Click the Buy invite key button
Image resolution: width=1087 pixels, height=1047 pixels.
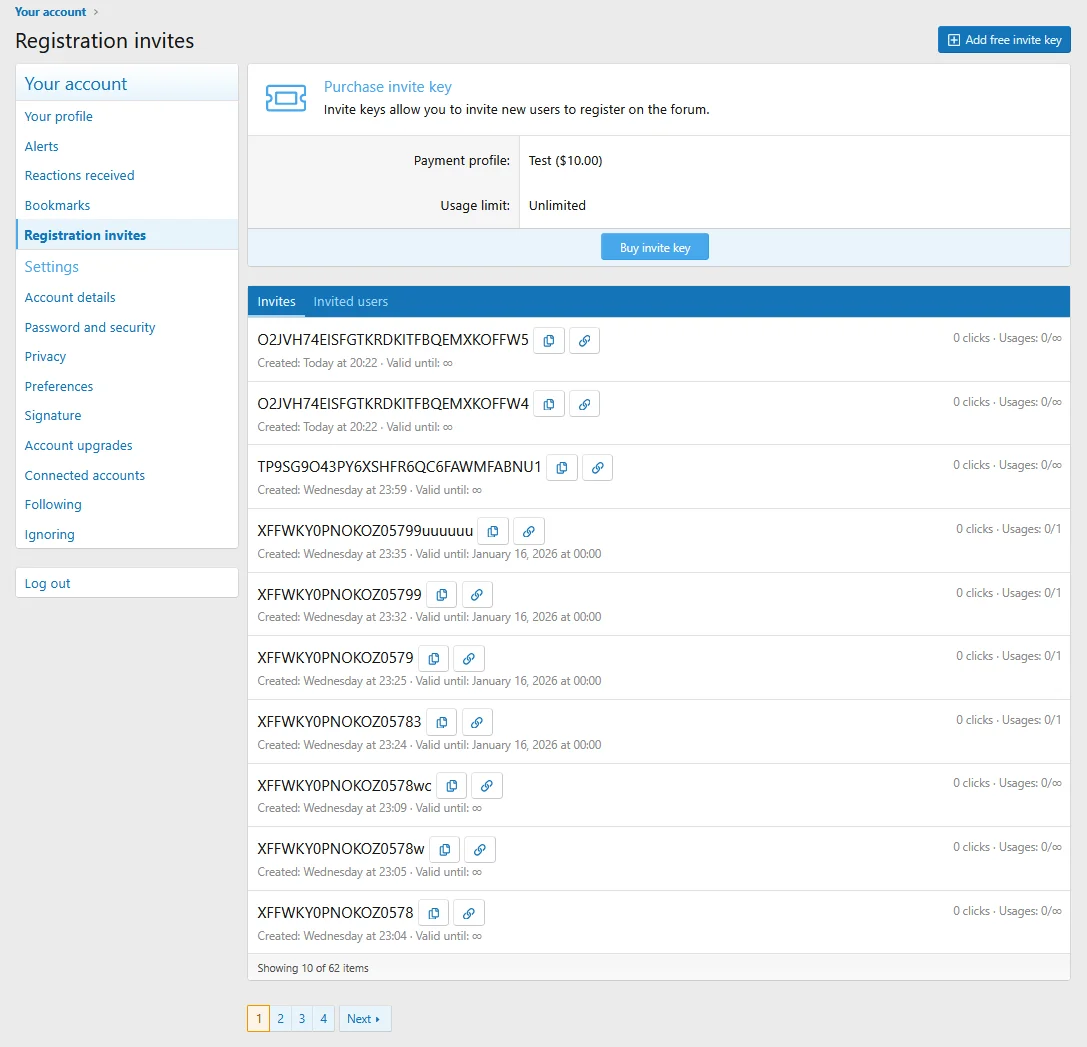654,246
